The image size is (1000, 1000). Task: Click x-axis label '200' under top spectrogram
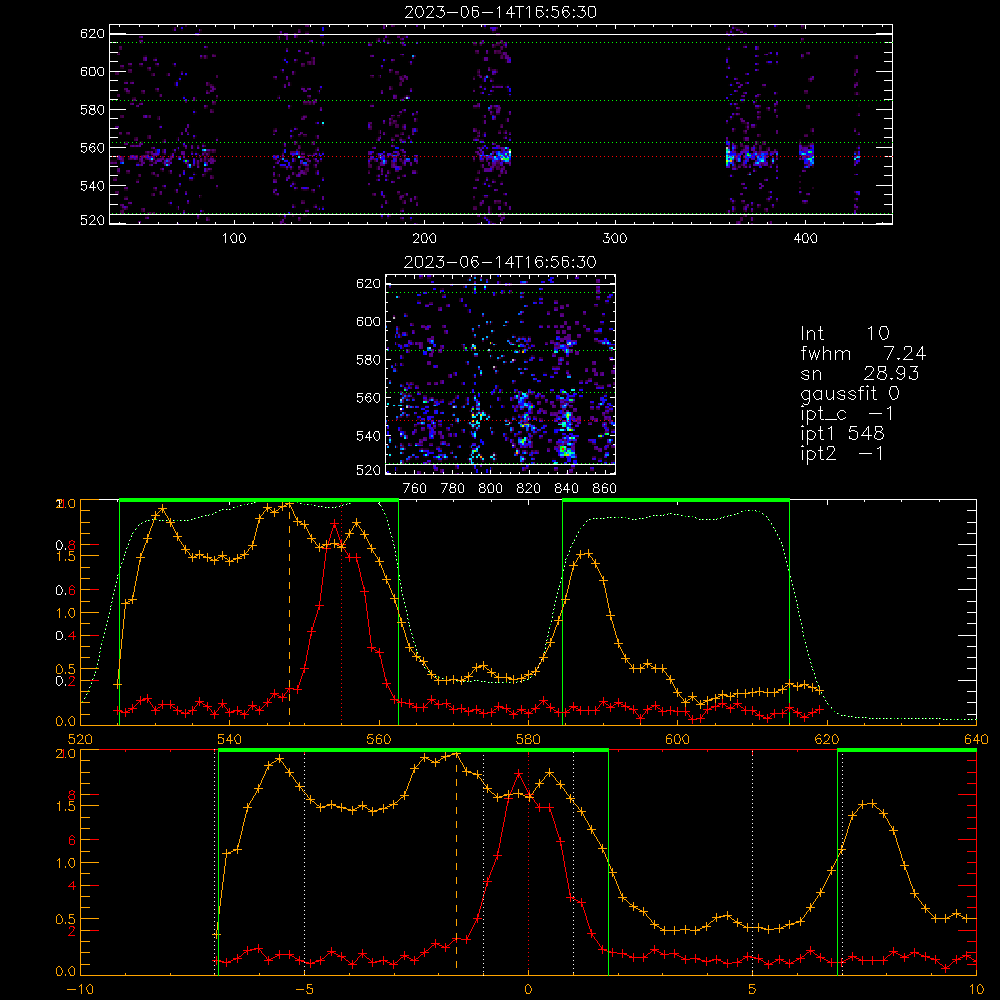point(424,239)
